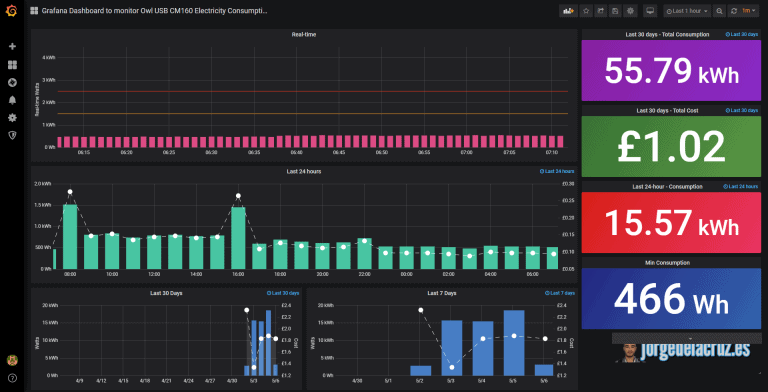Save the dashboard with the floppy disk icon
The image size is (768, 392).
(x=615, y=11)
